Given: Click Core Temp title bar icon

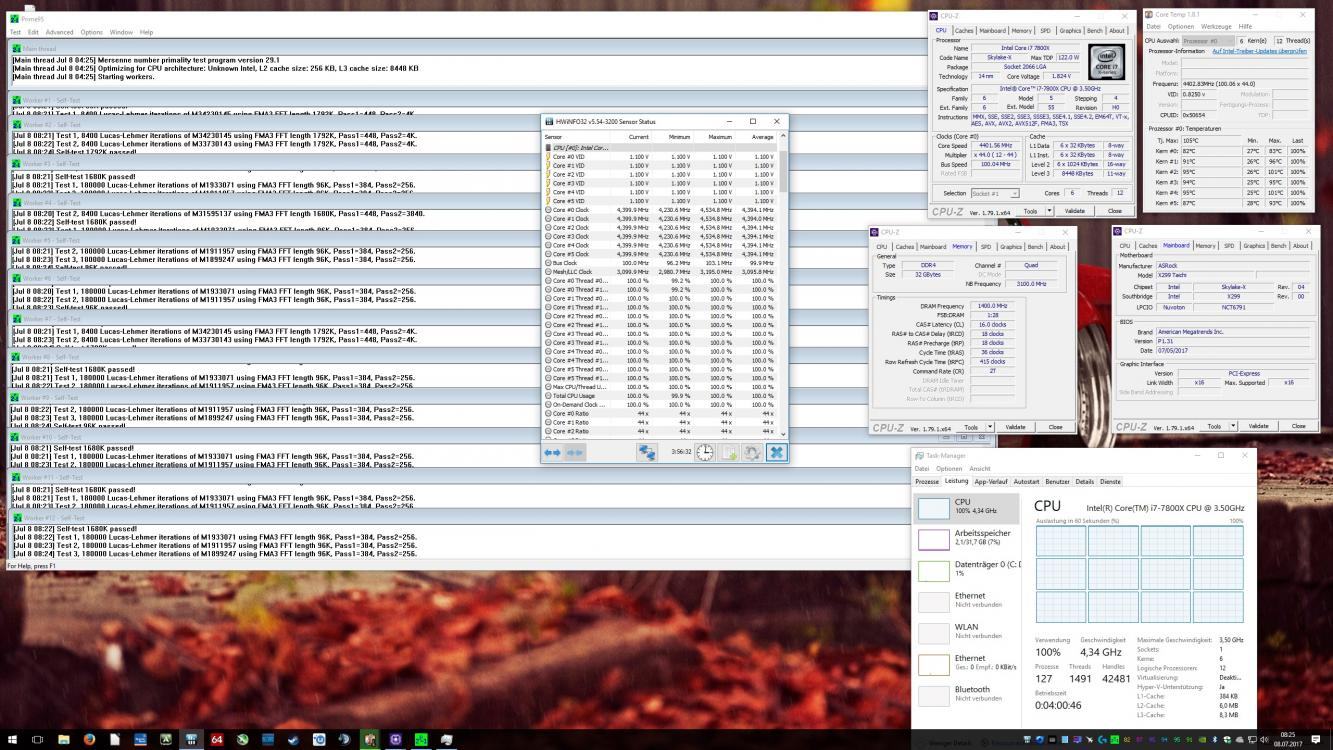Looking at the screenshot, I should 1150,15.
